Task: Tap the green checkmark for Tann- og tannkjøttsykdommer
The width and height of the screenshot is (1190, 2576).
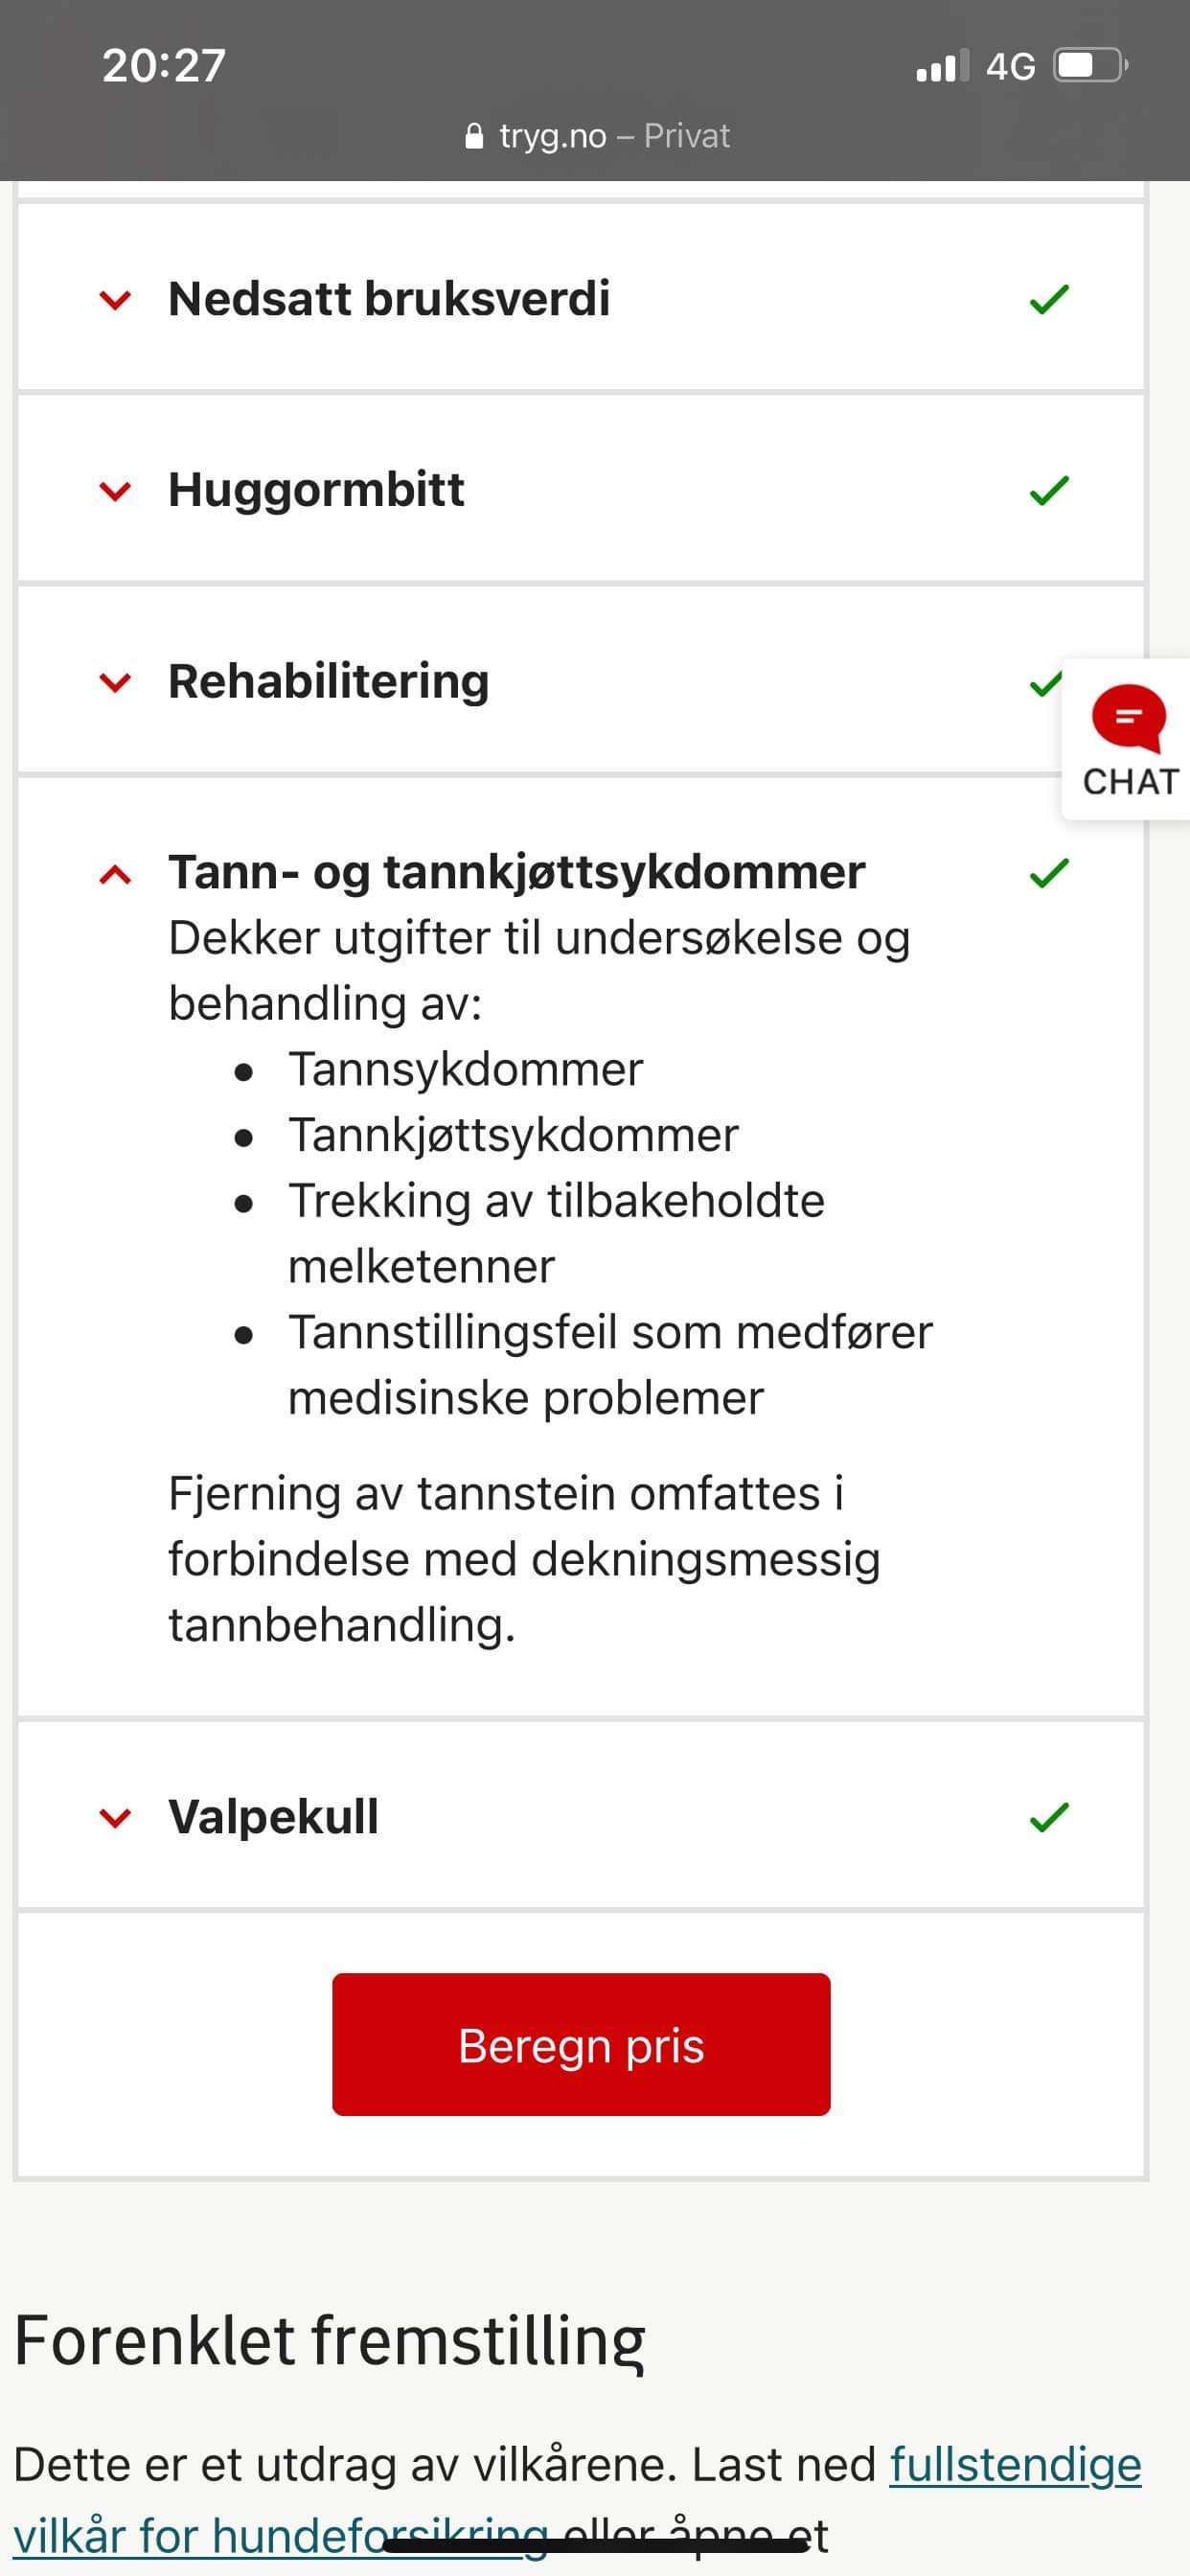Action: point(1049,873)
